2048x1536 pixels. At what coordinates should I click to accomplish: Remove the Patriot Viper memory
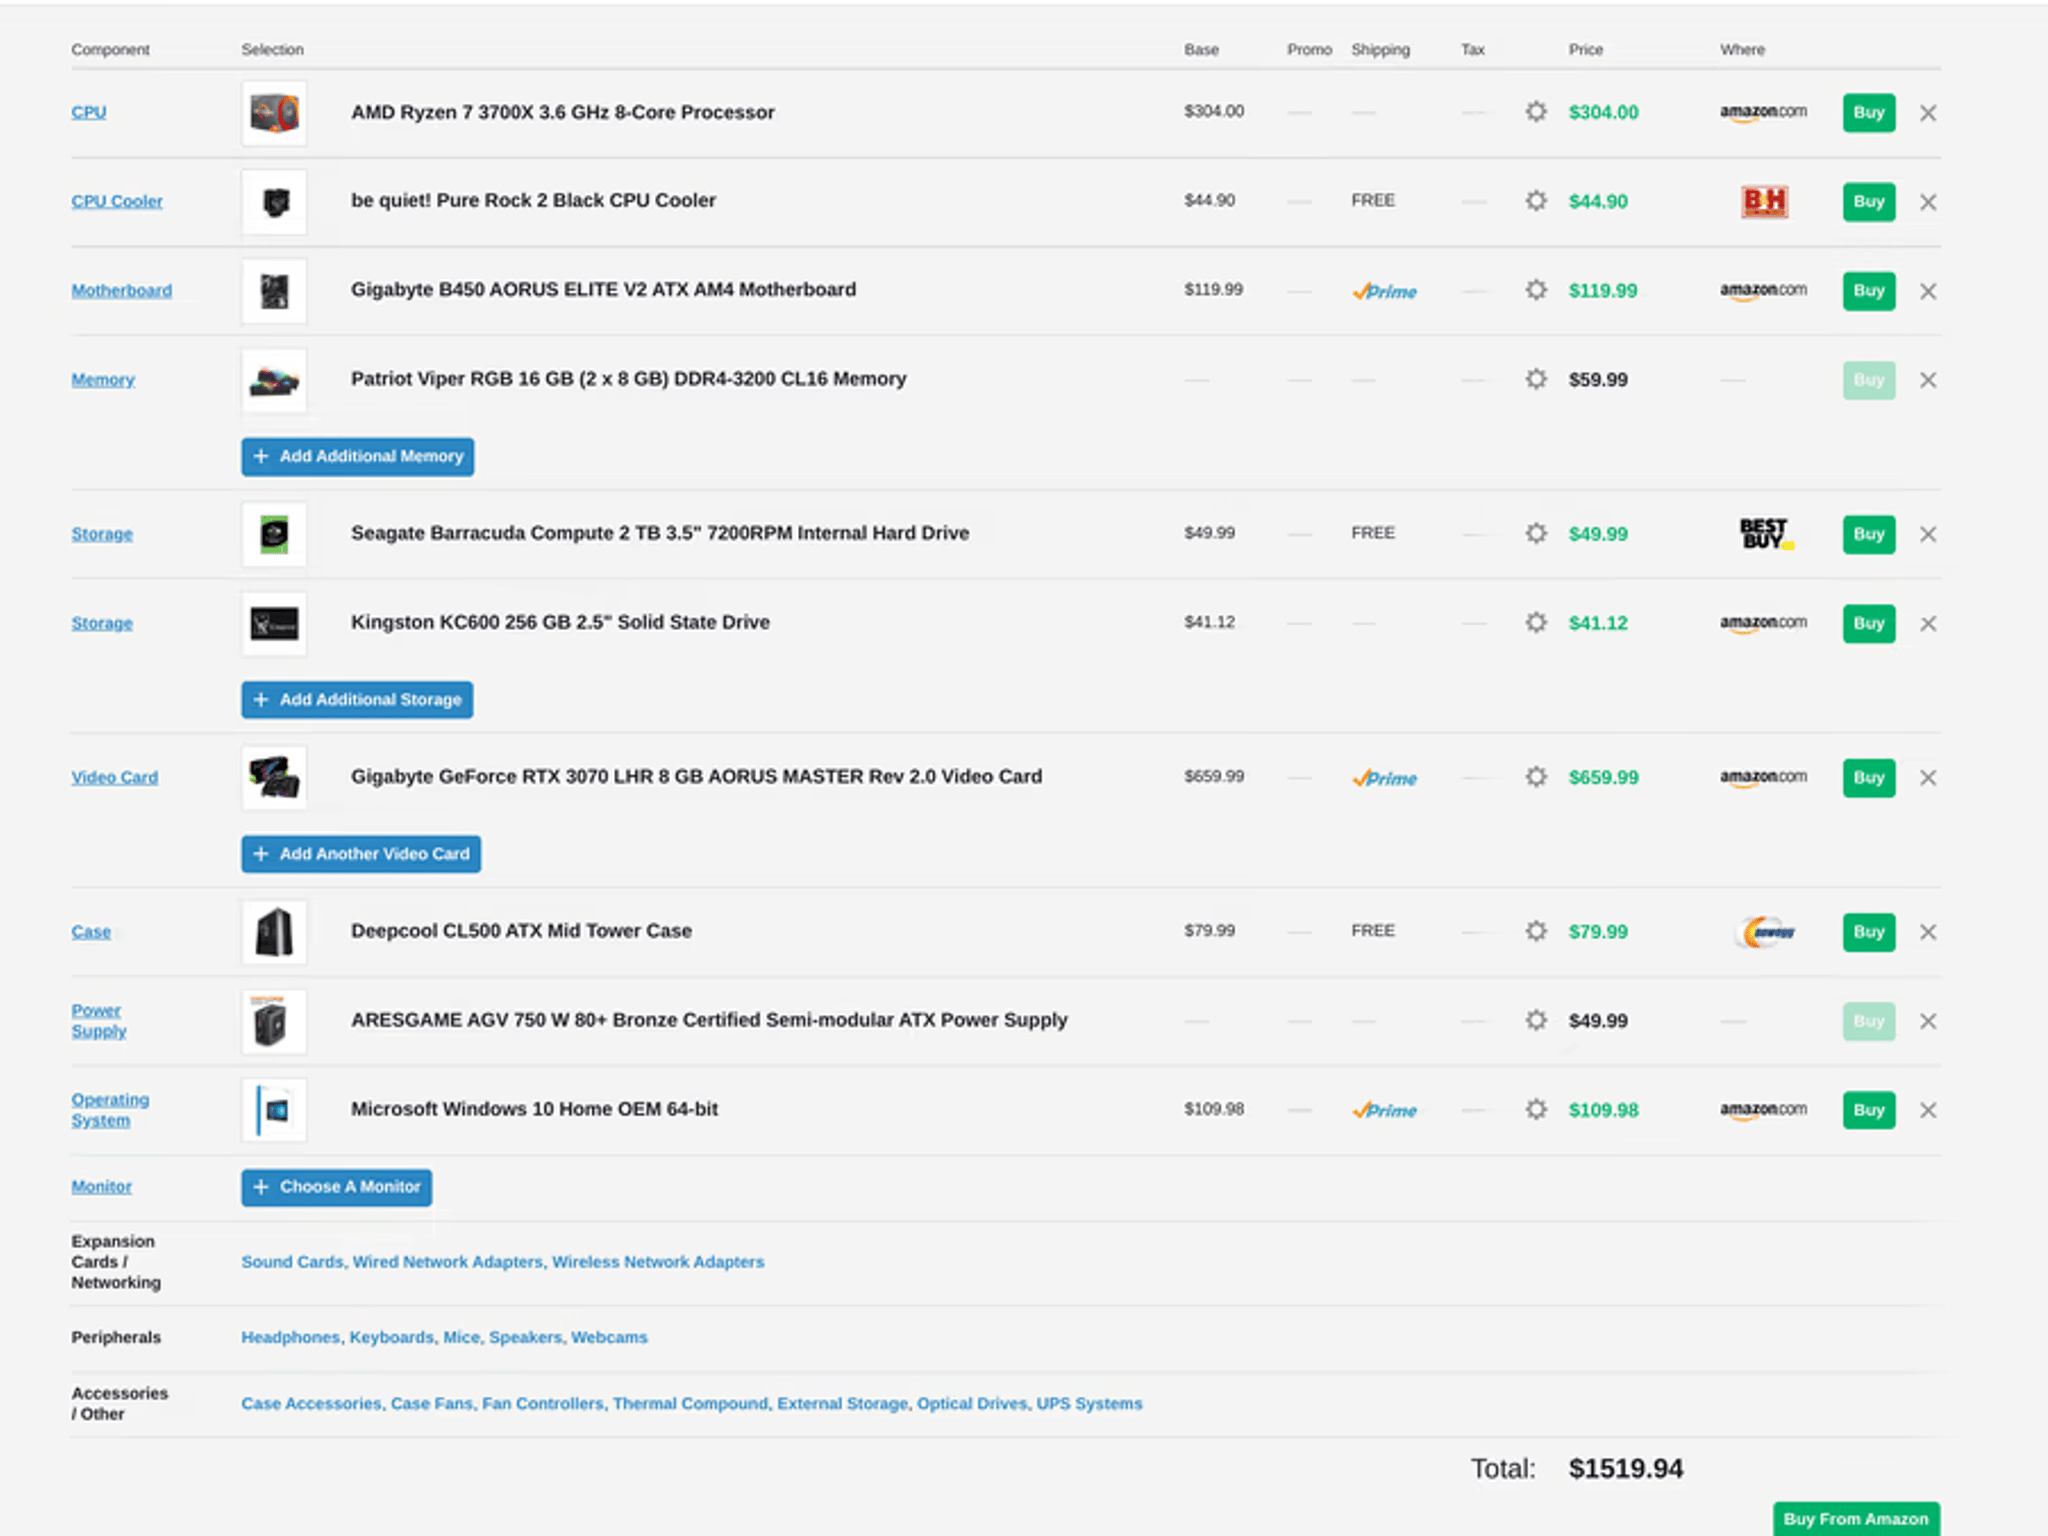[x=1928, y=380]
